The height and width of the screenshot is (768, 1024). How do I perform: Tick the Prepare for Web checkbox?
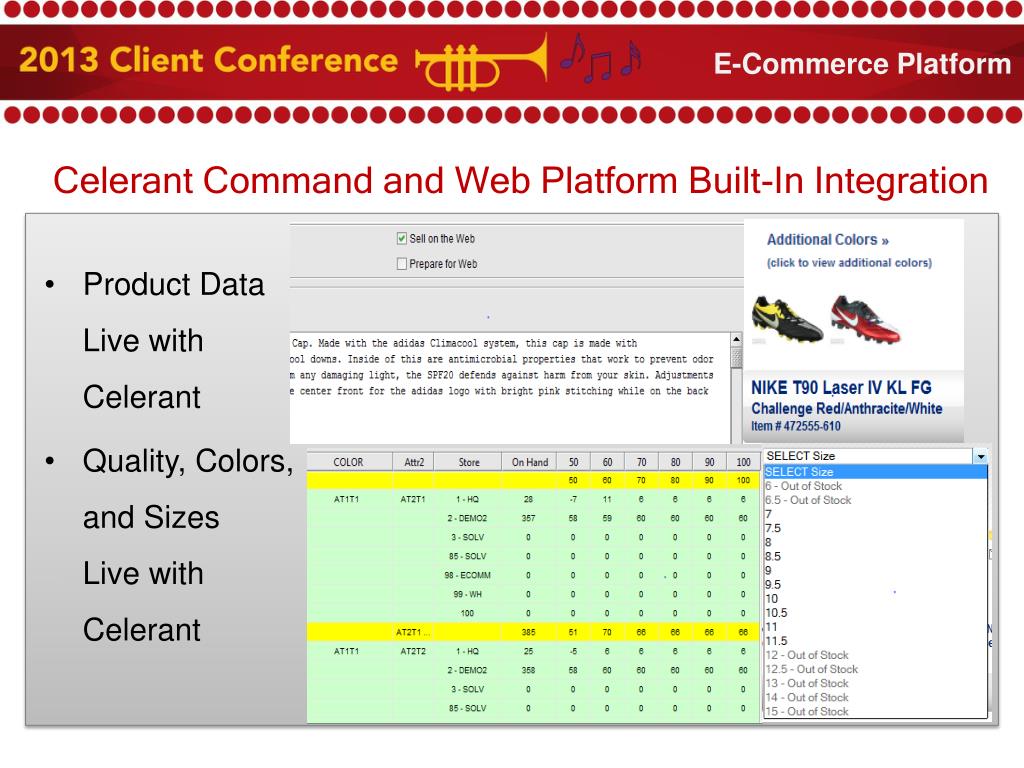click(x=402, y=264)
